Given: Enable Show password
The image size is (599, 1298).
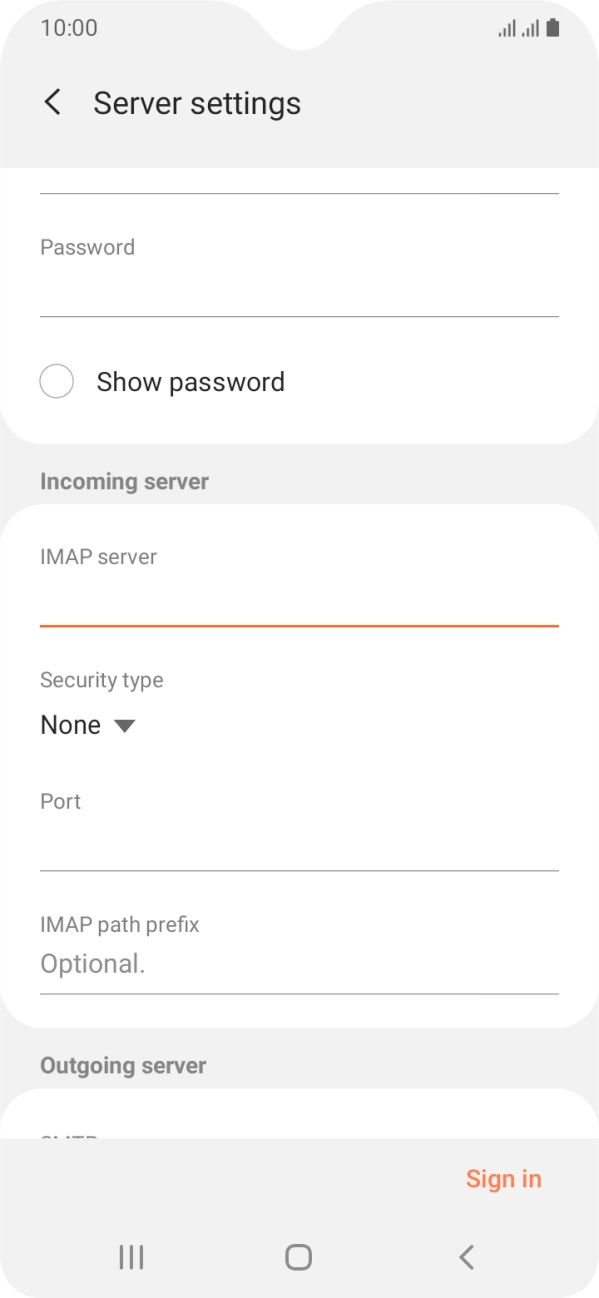Looking at the screenshot, I should [57, 381].
